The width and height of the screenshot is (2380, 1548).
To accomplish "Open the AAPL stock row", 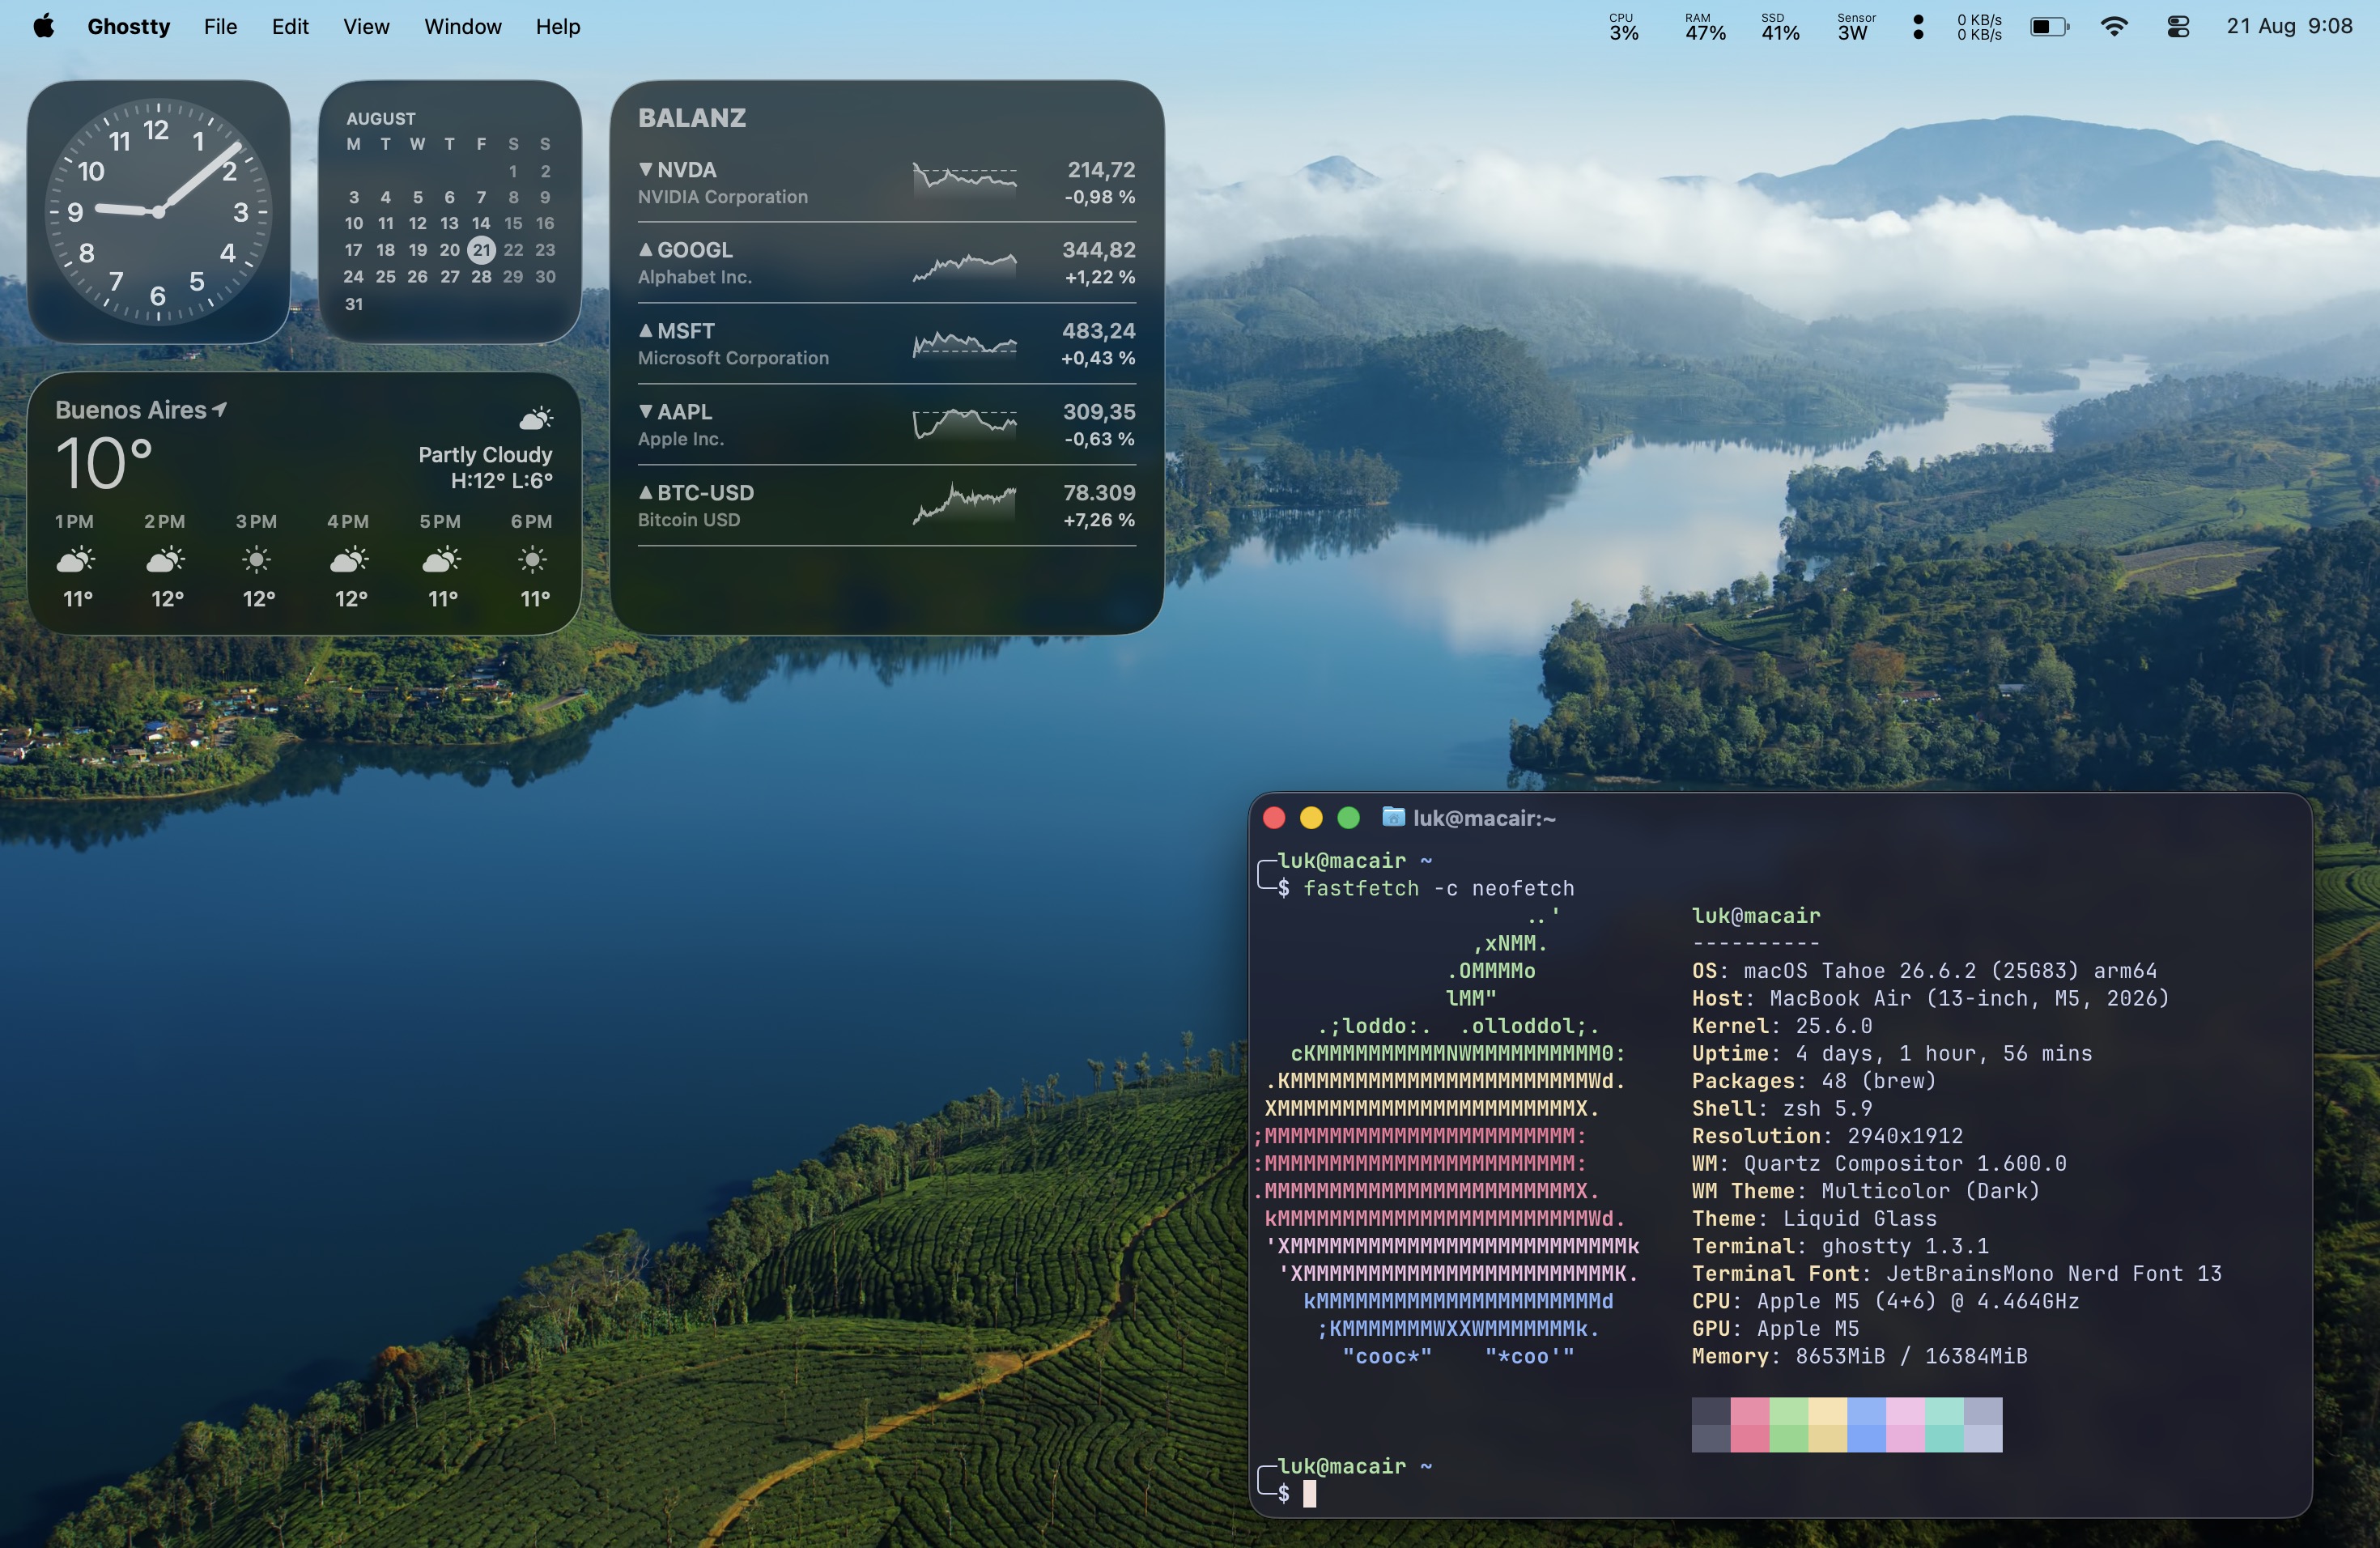I will click(x=887, y=425).
